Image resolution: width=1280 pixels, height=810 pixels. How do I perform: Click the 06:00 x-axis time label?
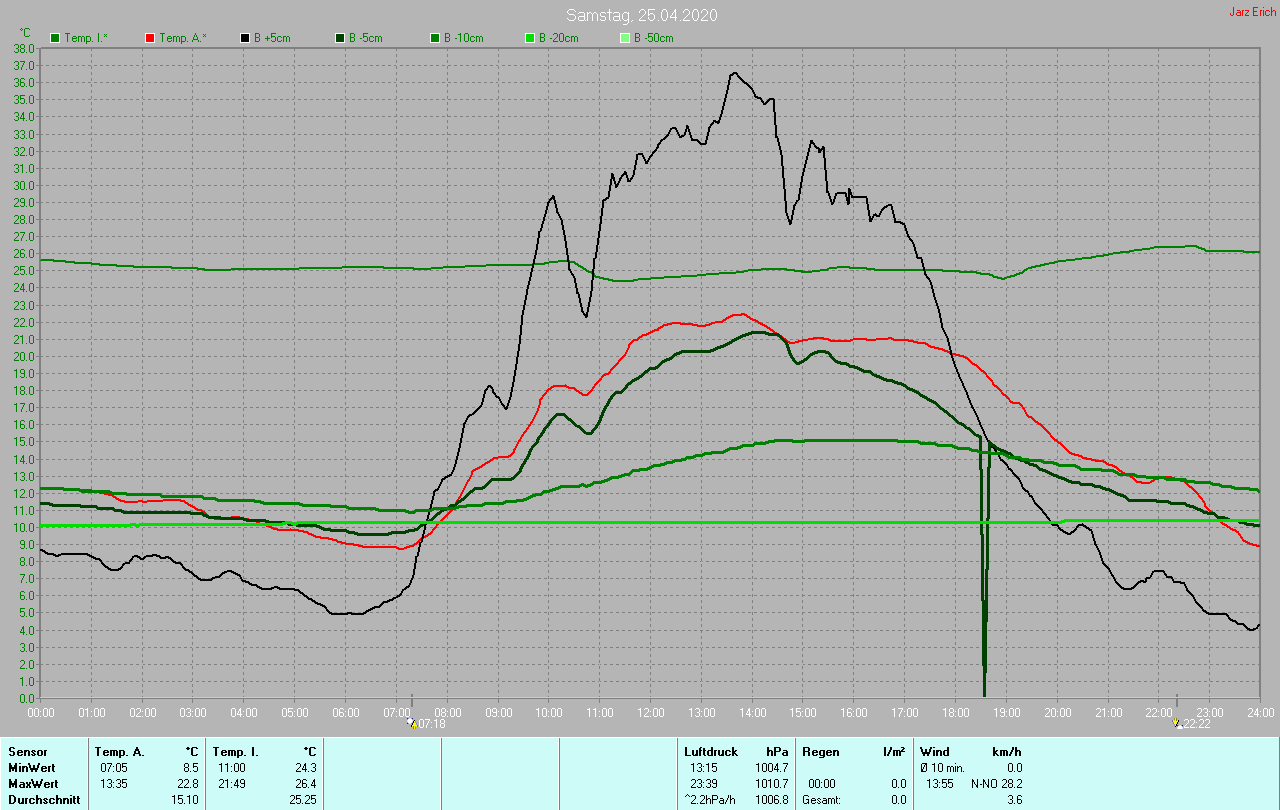[x=346, y=712]
